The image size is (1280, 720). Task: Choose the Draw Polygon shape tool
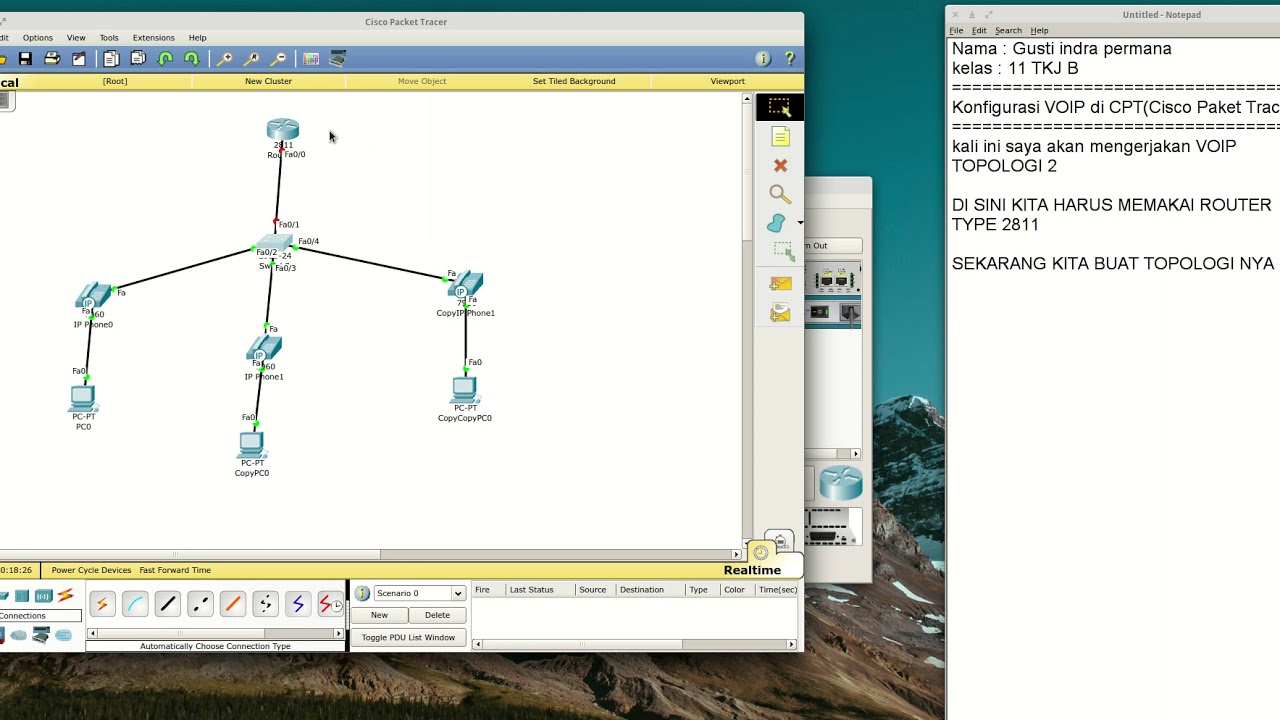pos(777,223)
